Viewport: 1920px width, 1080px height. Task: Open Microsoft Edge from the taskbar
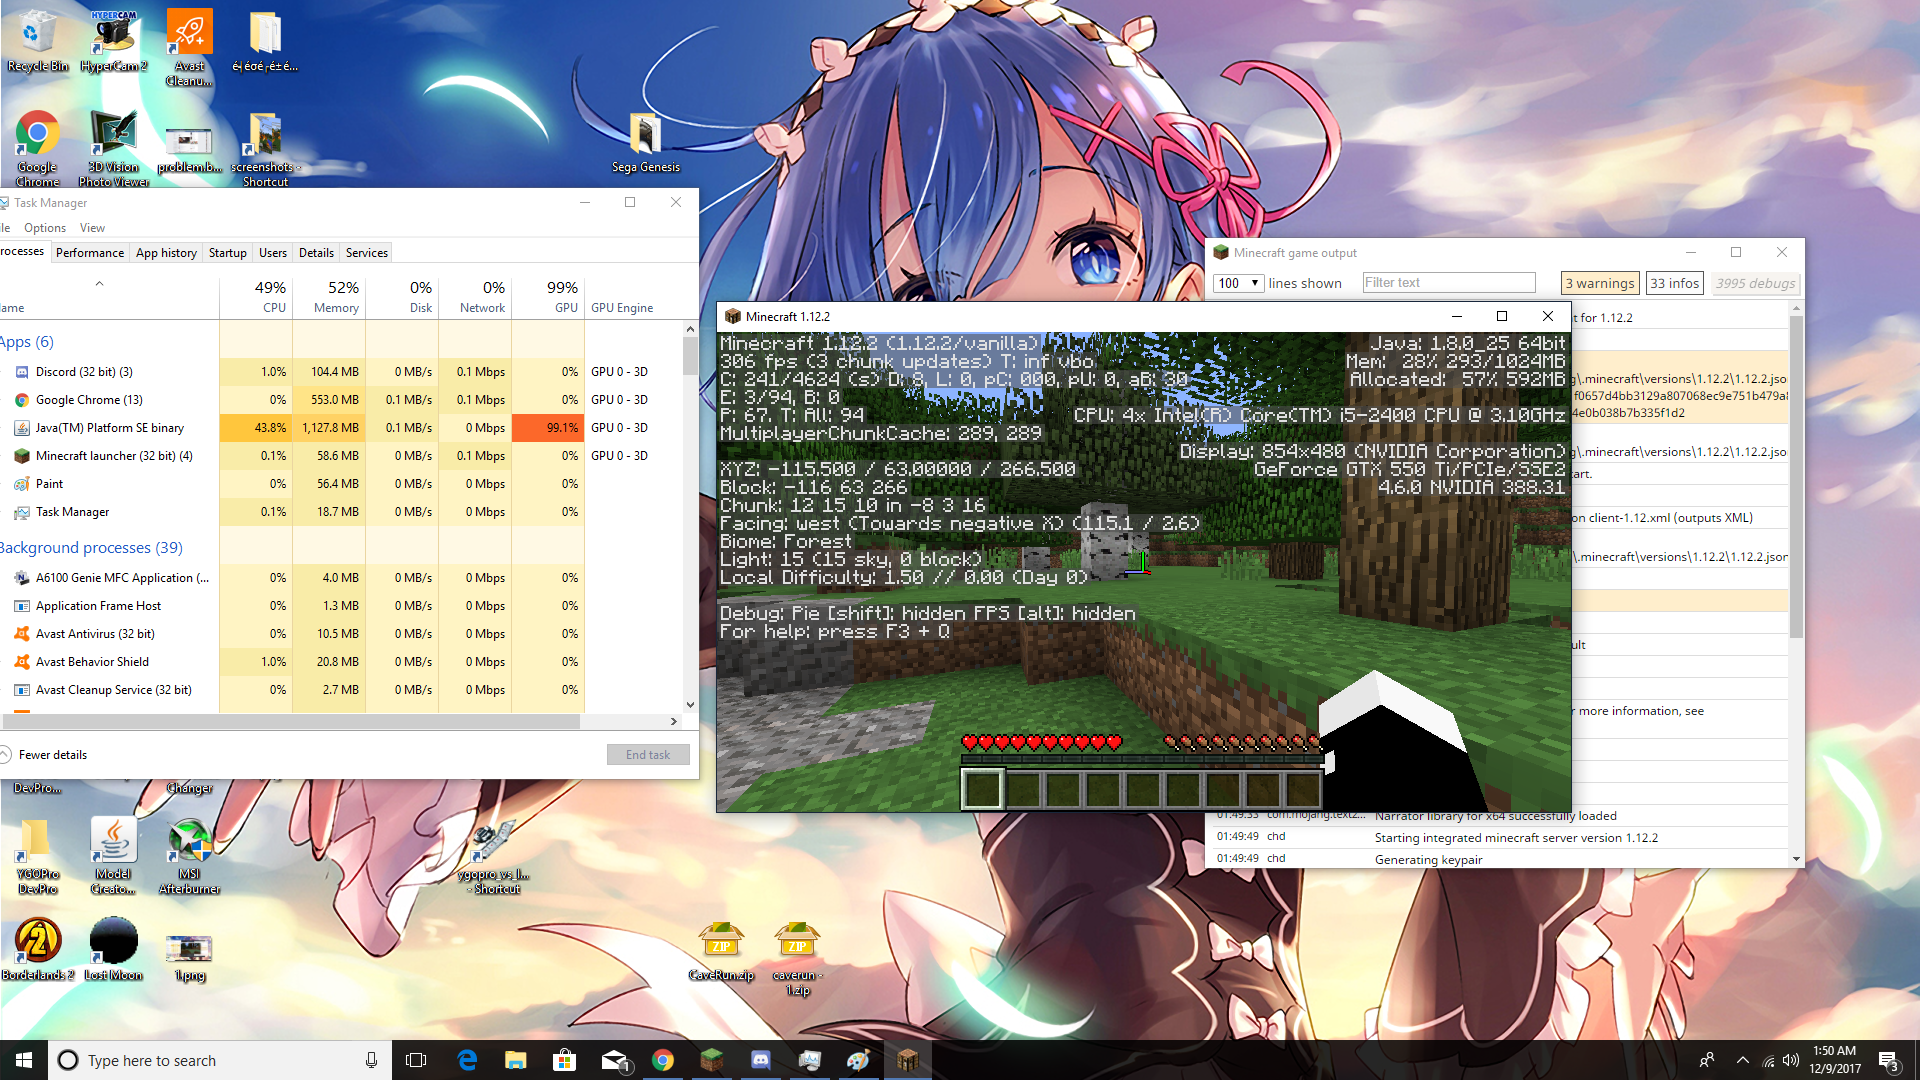(x=467, y=1060)
